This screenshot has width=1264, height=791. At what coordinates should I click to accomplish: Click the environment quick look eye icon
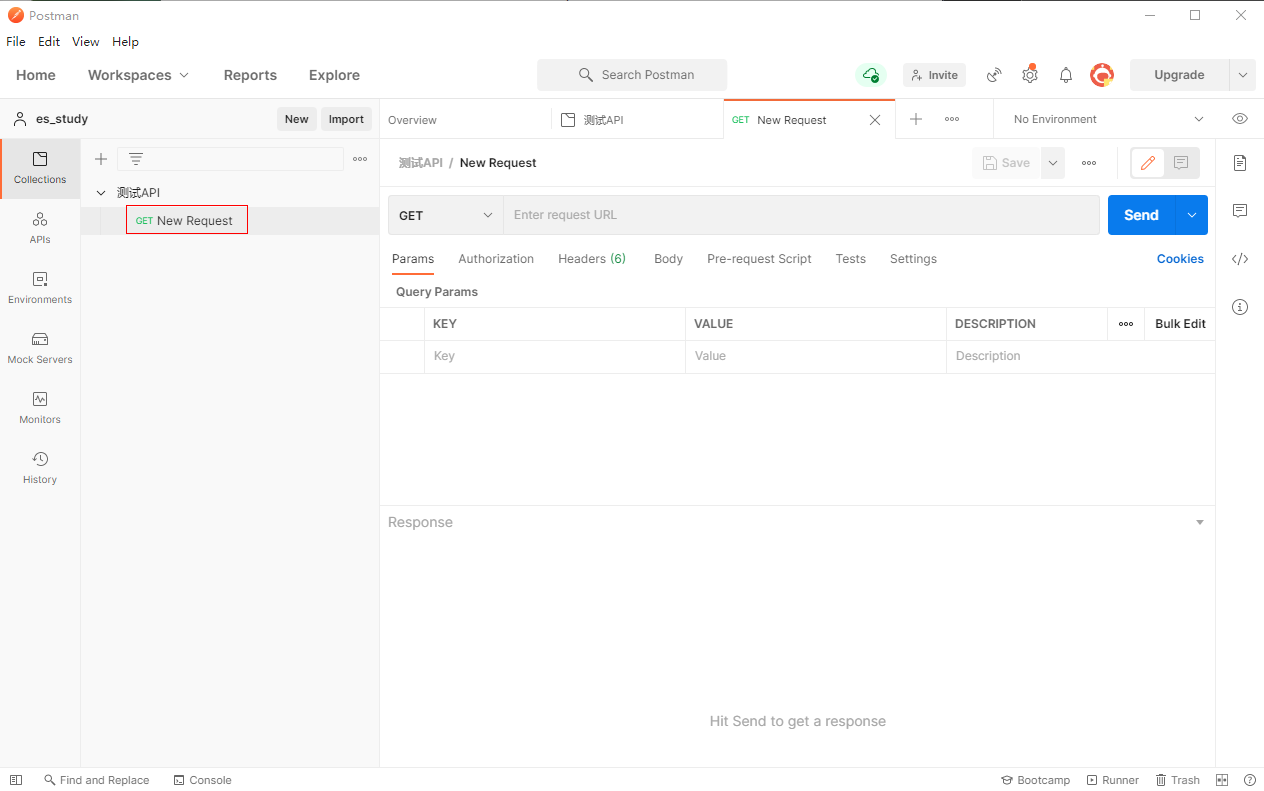(x=1240, y=119)
